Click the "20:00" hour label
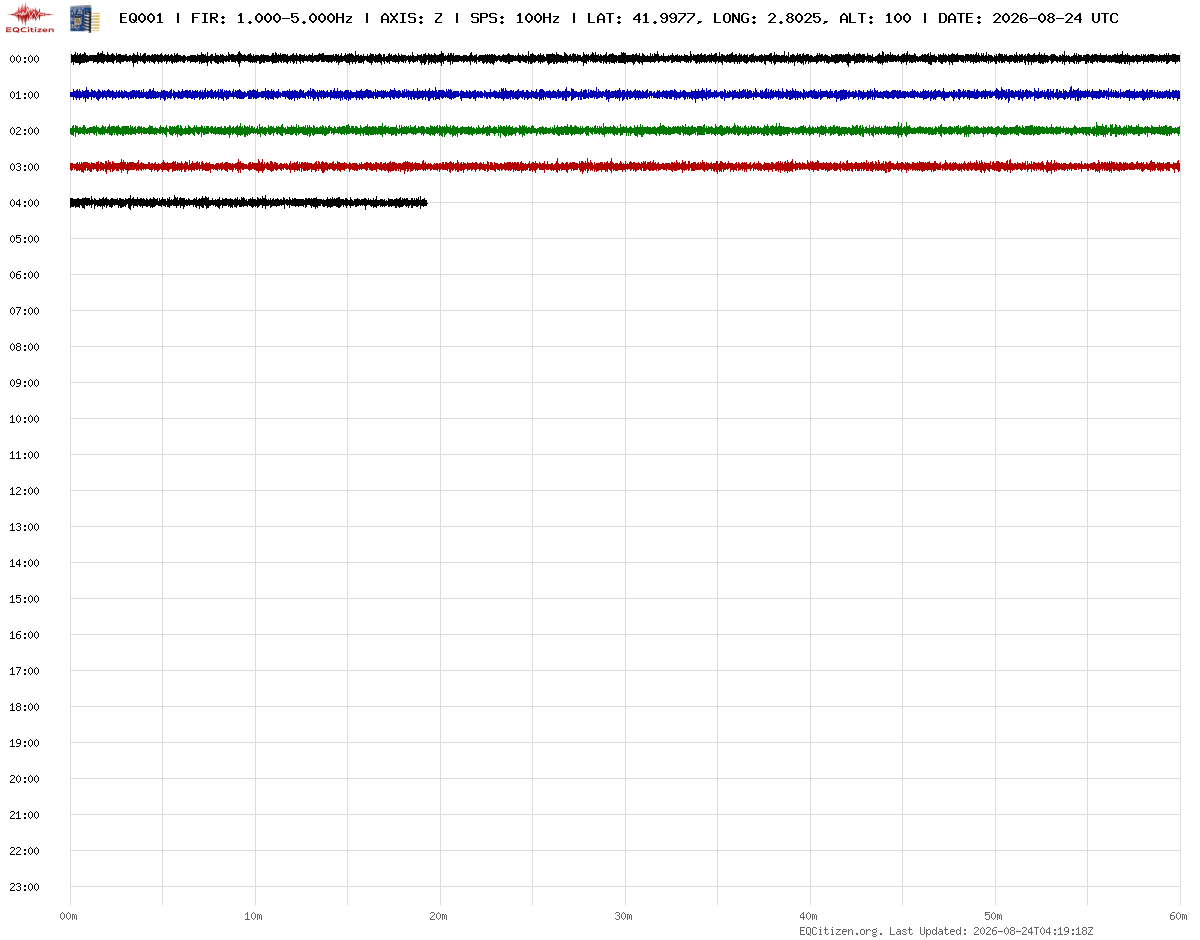Image resolution: width=1200 pixels, height=940 pixels. tap(24, 779)
